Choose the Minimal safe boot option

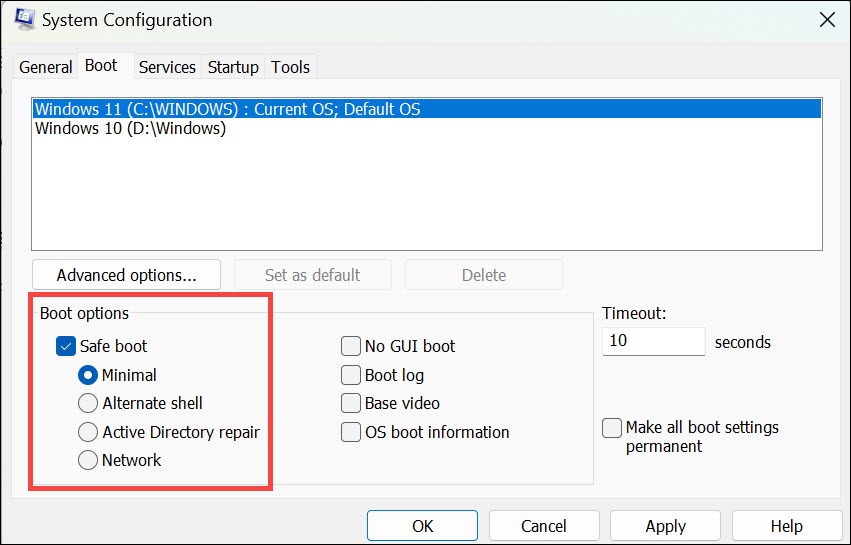88,375
